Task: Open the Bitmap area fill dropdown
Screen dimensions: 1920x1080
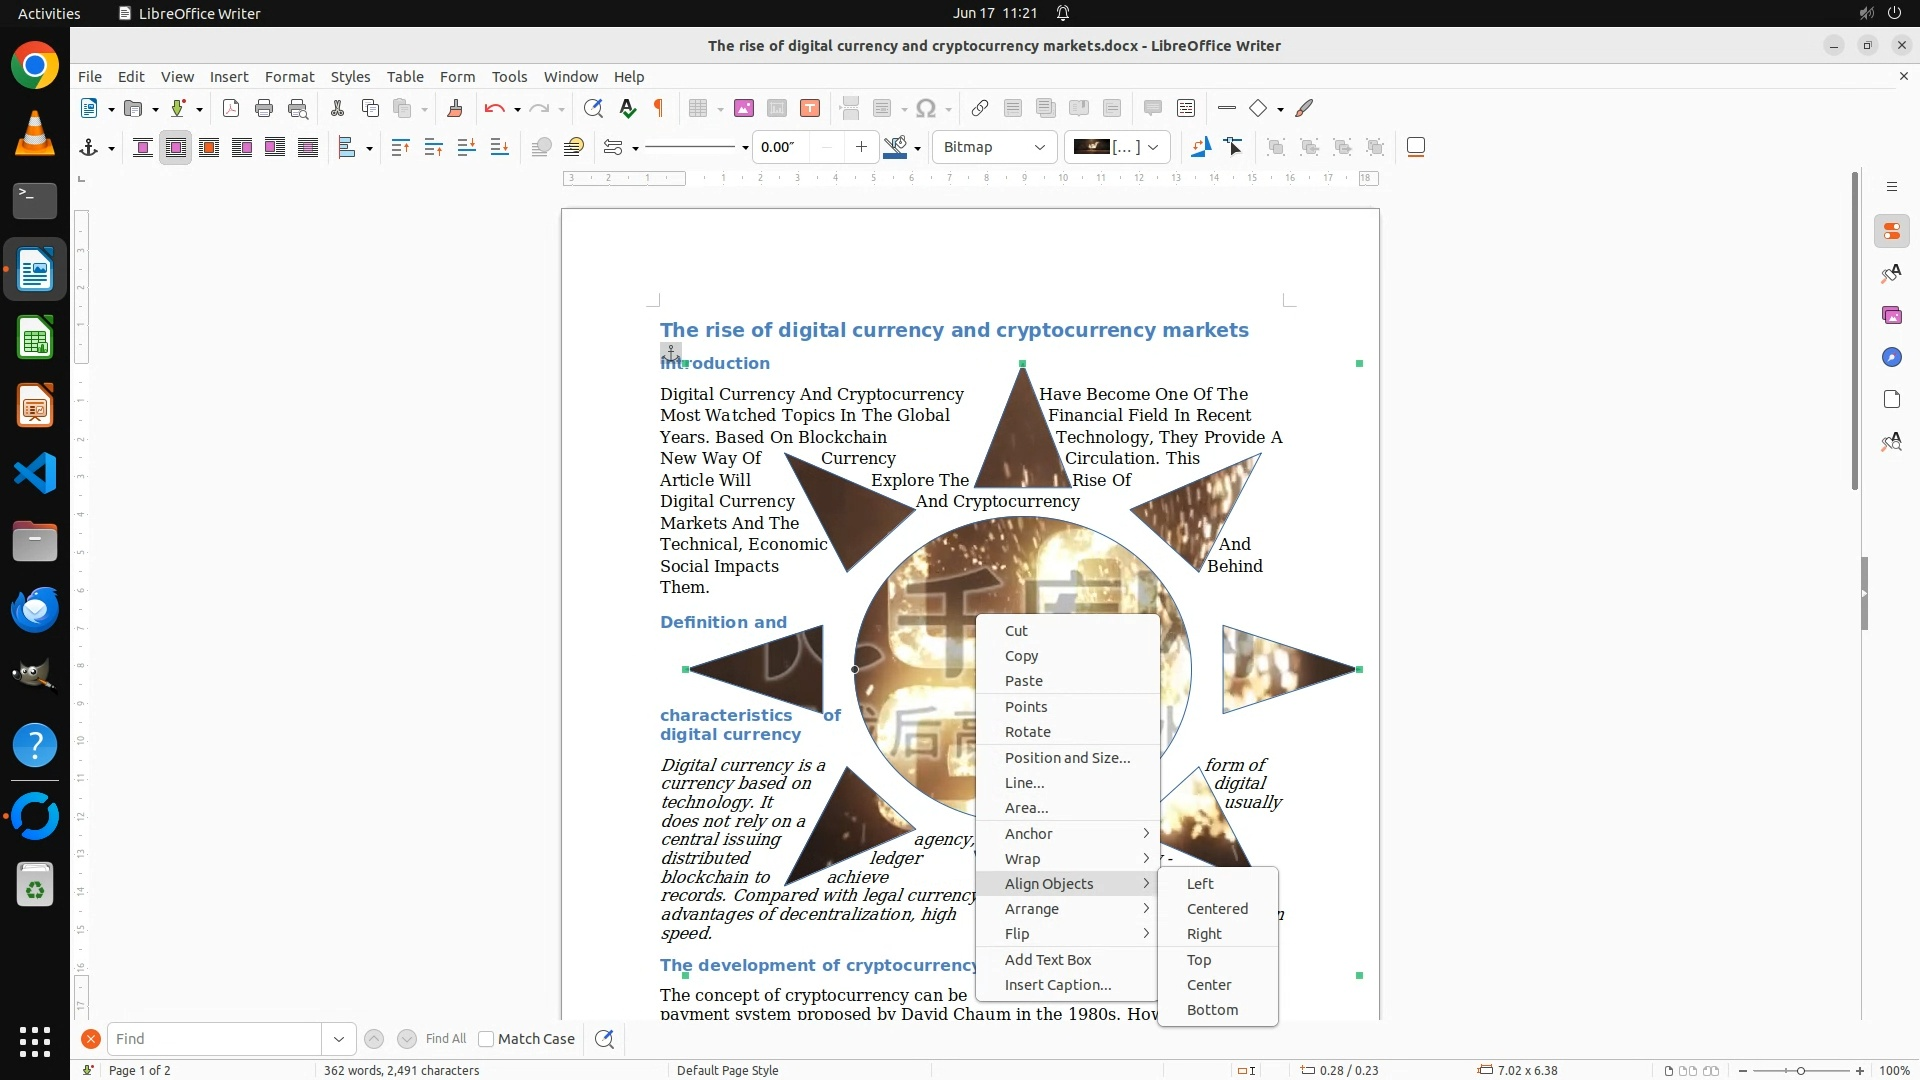Action: 995,147
